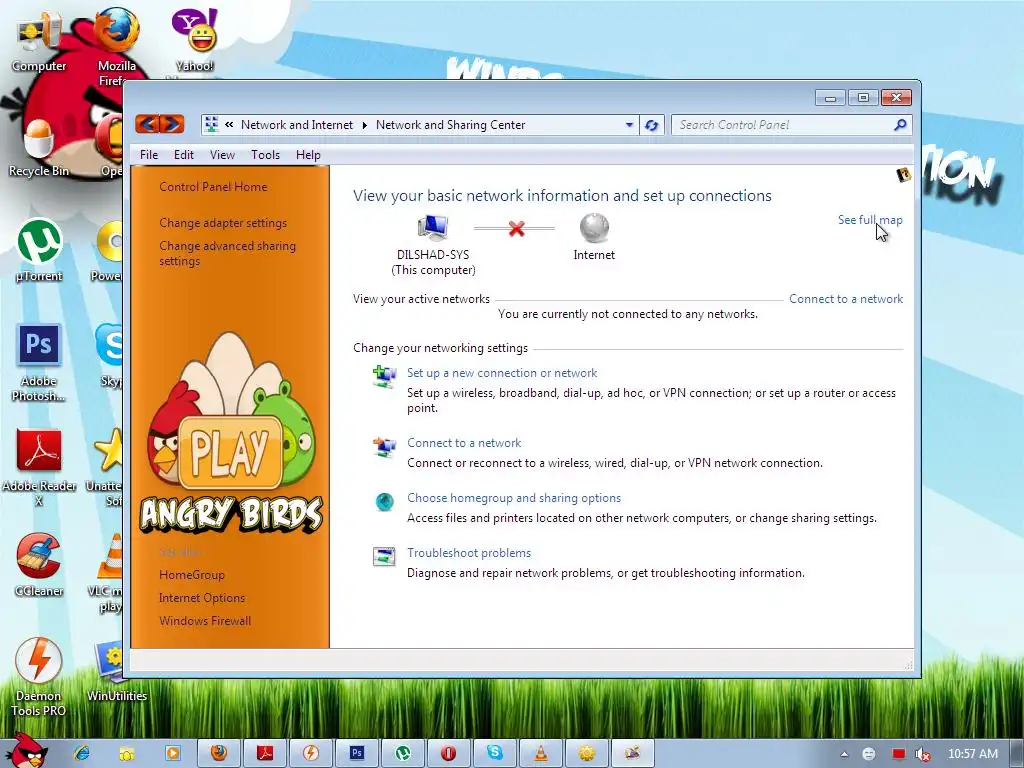Screen dimensions: 1024x768
Task: Click the help icon at top right of pane
Action: click(x=903, y=174)
